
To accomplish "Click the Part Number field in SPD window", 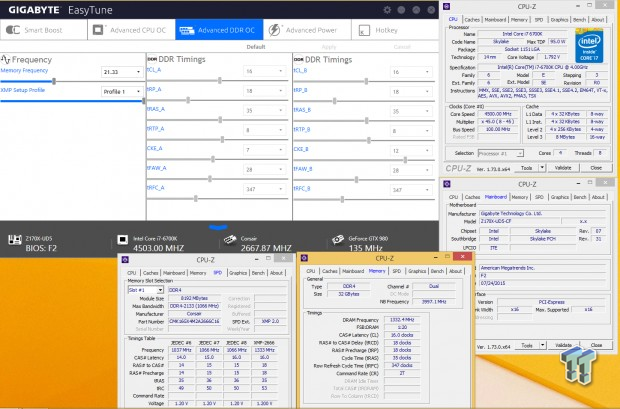I will click(x=194, y=321).
